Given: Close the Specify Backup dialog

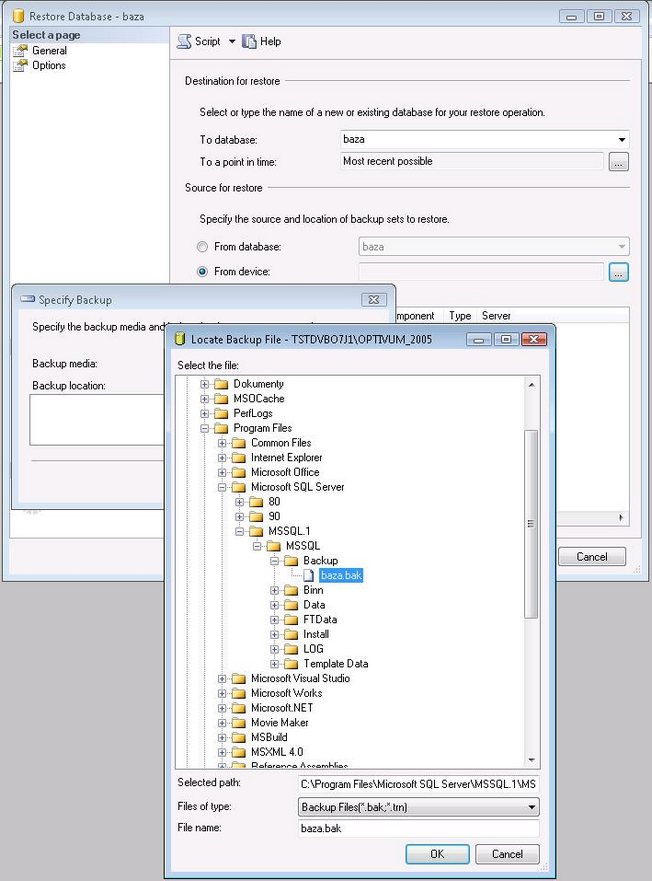Looking at the screenshot, I should pyautogui.click(x=374, y=300).
